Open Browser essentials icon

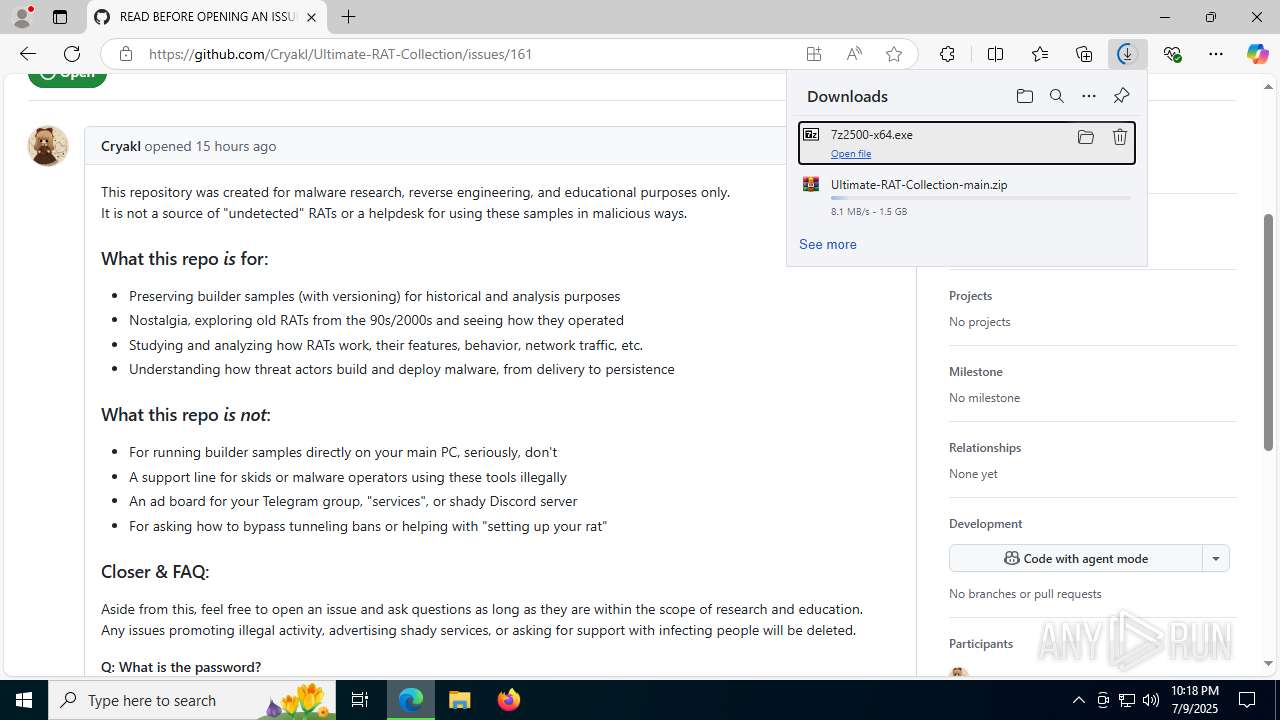coord(1172,54)
